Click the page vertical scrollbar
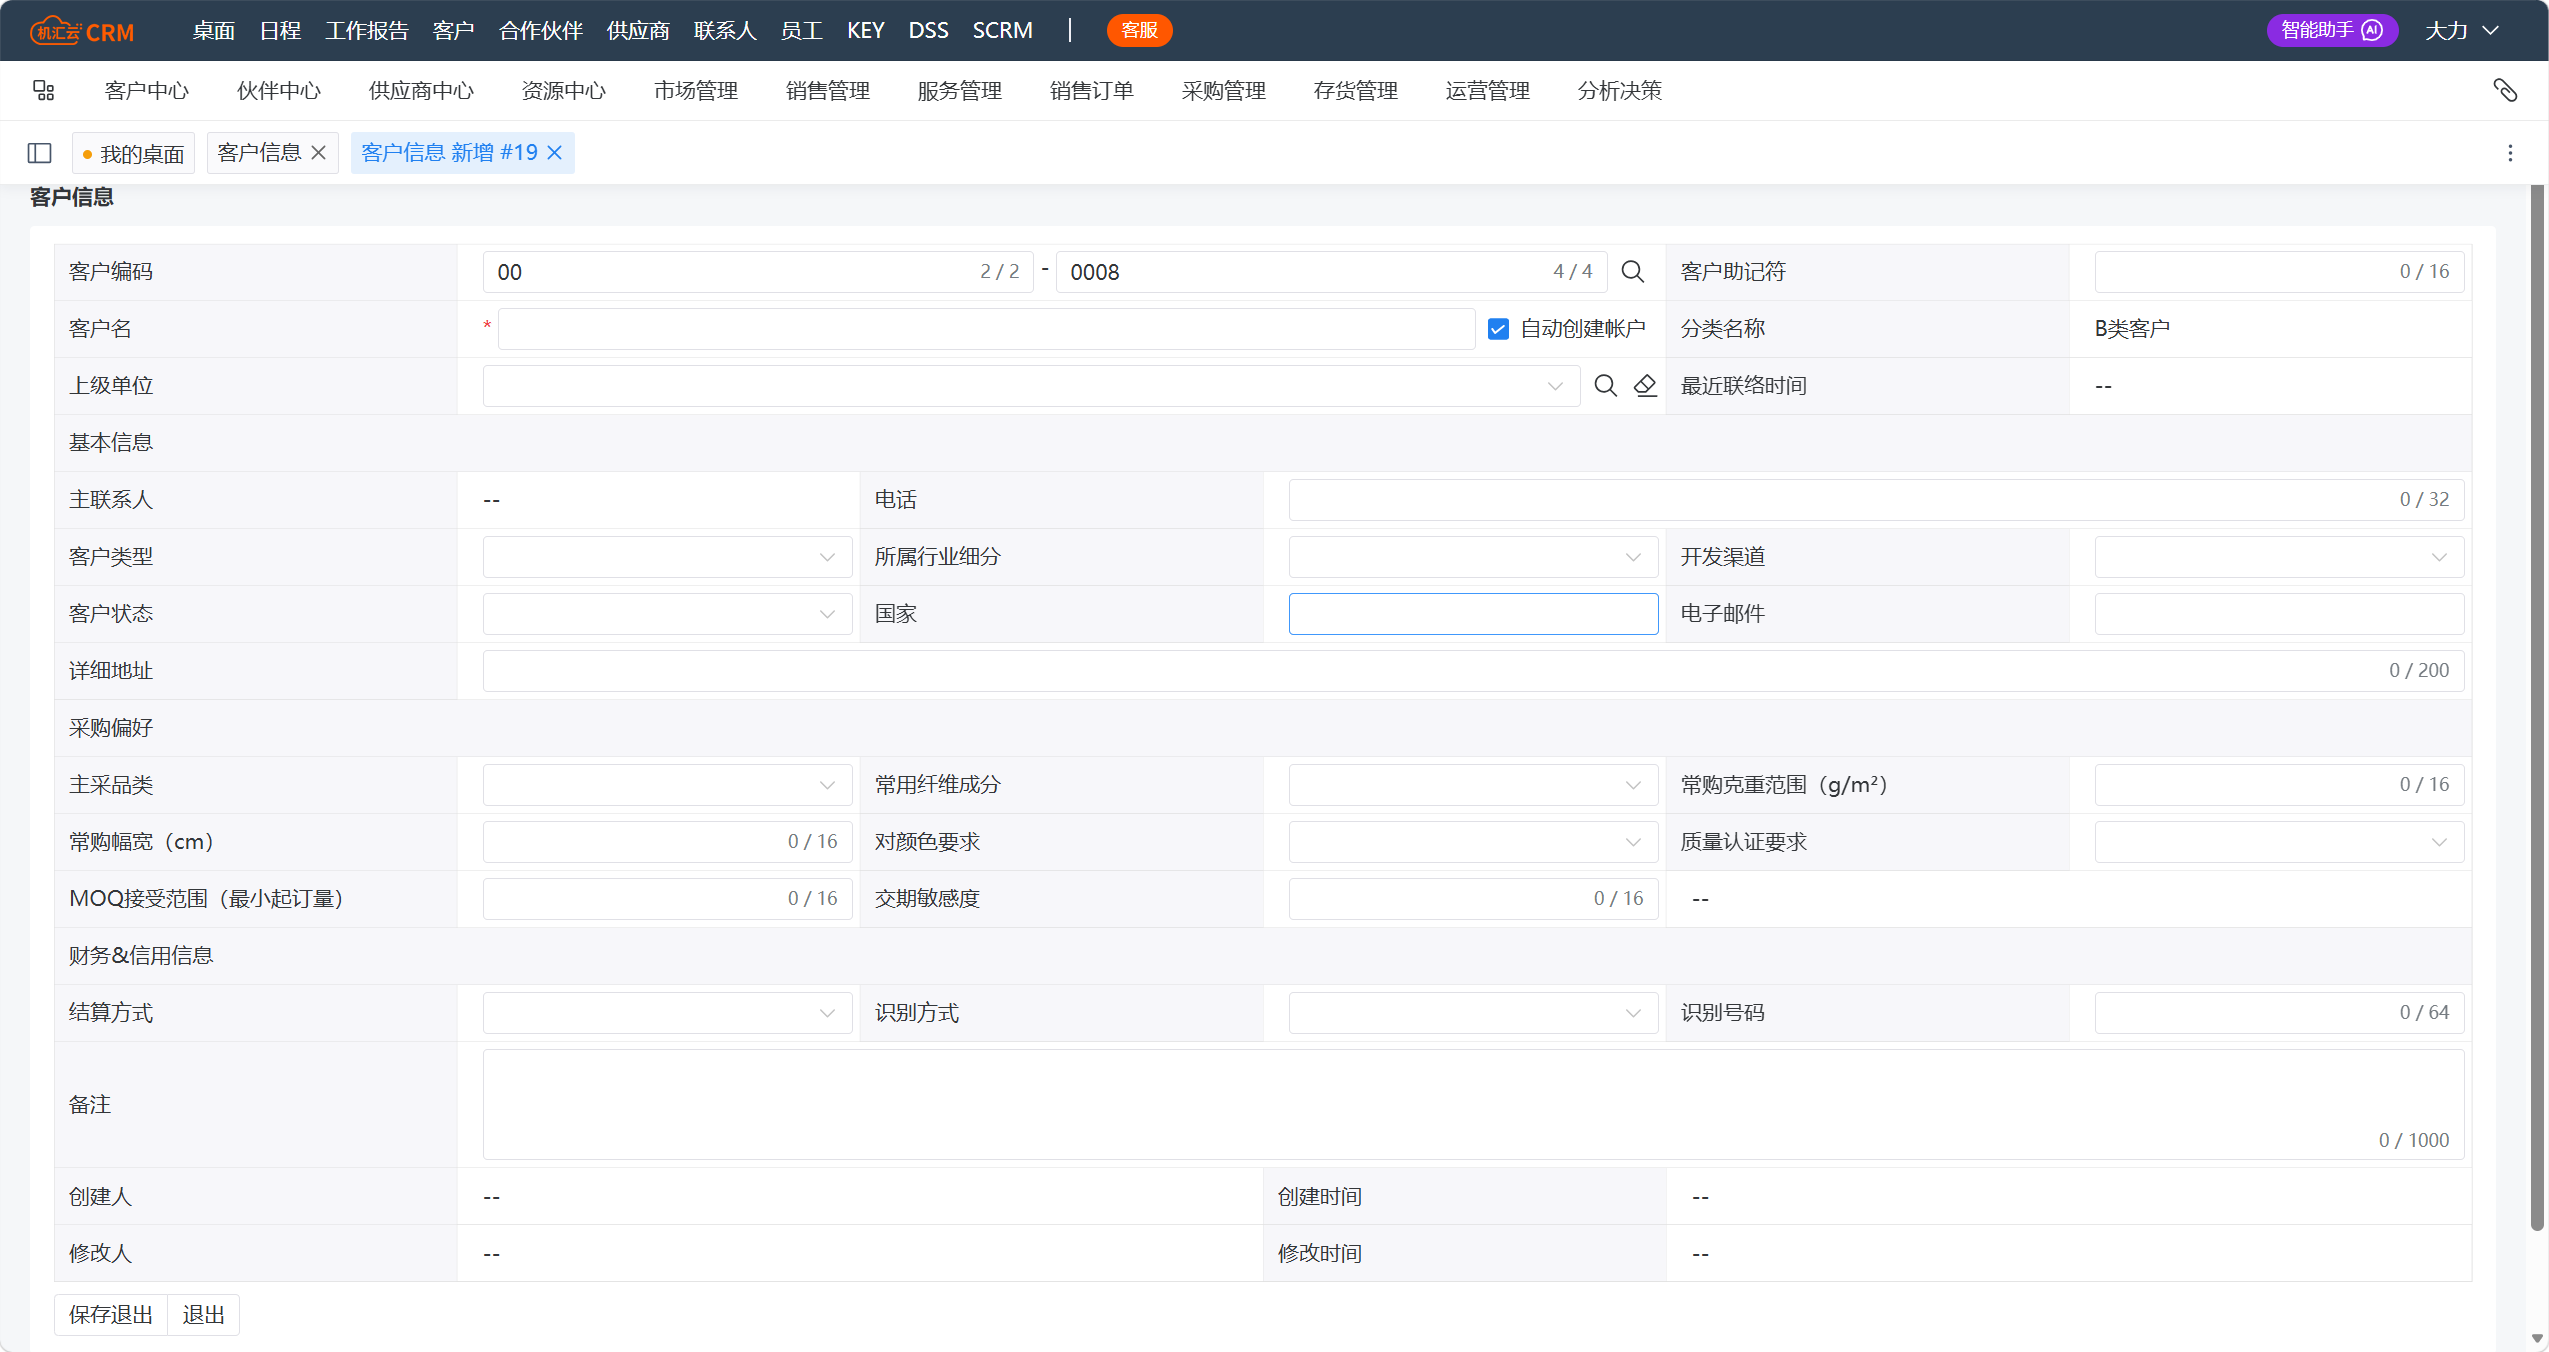Image resolution: width=2549 pixels, height=1352 pixels. (2537, 707)
